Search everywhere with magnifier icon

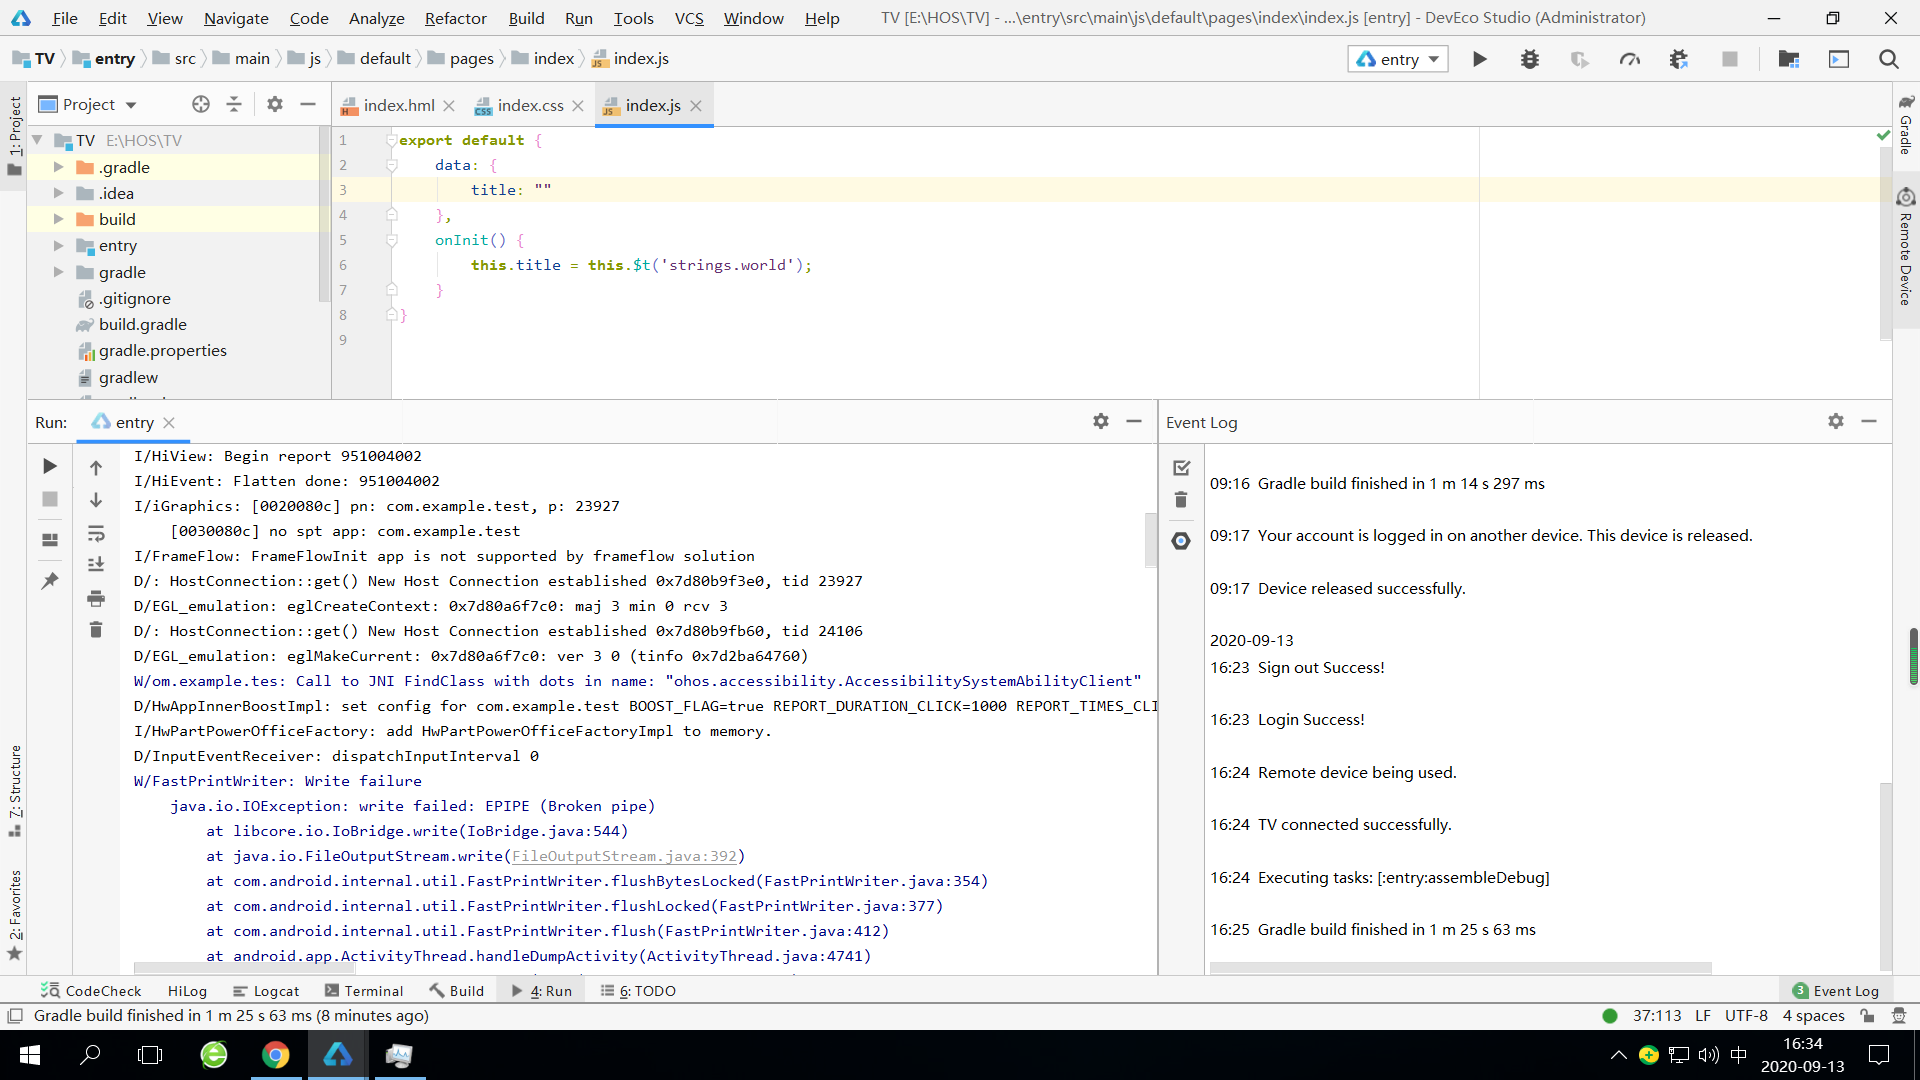tap(1889, 59)
